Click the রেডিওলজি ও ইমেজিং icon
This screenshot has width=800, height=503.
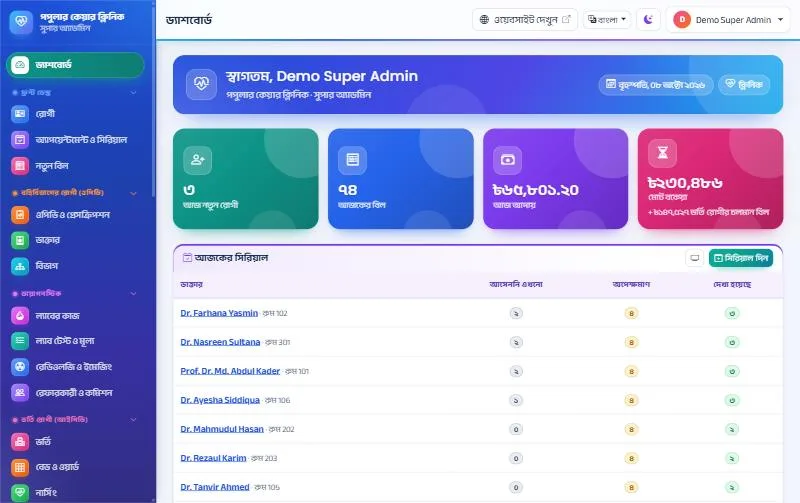20,366
